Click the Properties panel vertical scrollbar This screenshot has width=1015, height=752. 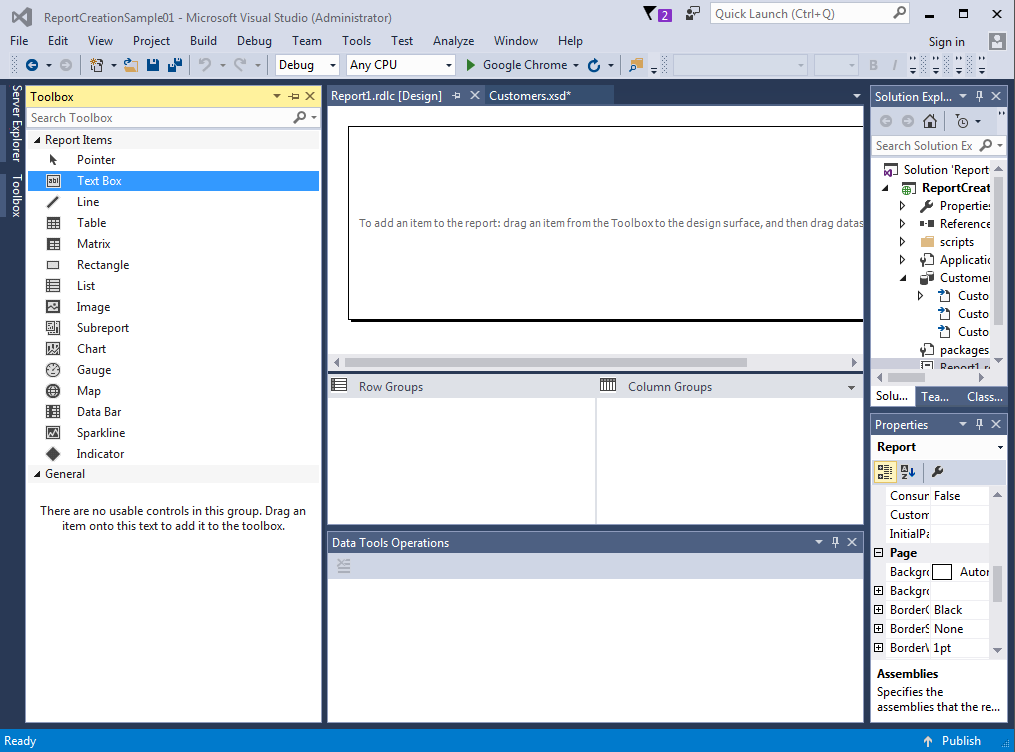coord(997,582)
